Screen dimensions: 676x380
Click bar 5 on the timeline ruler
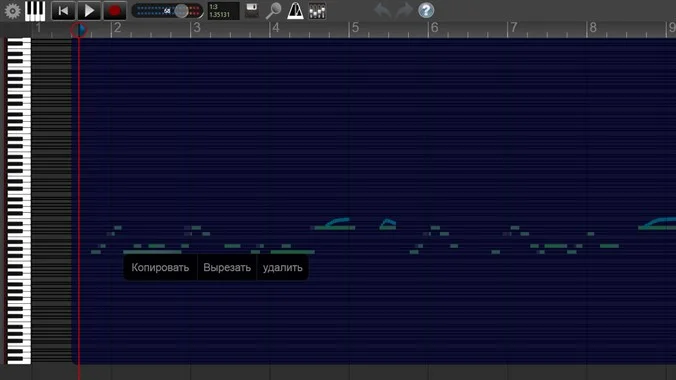tap(355, 28)
